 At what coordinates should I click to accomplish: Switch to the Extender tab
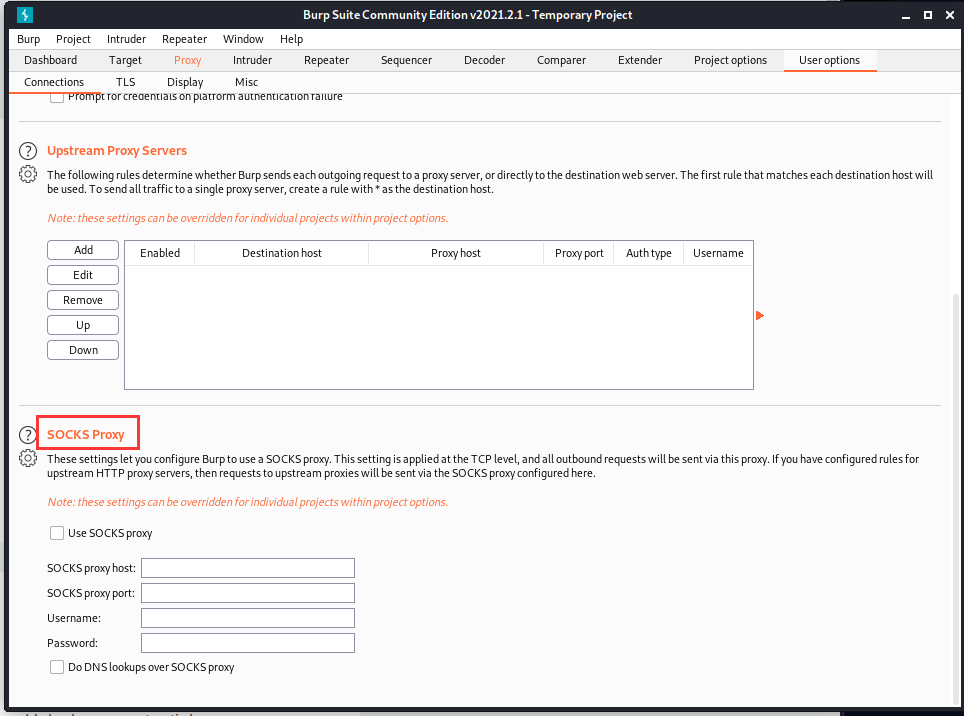point(640,60)
